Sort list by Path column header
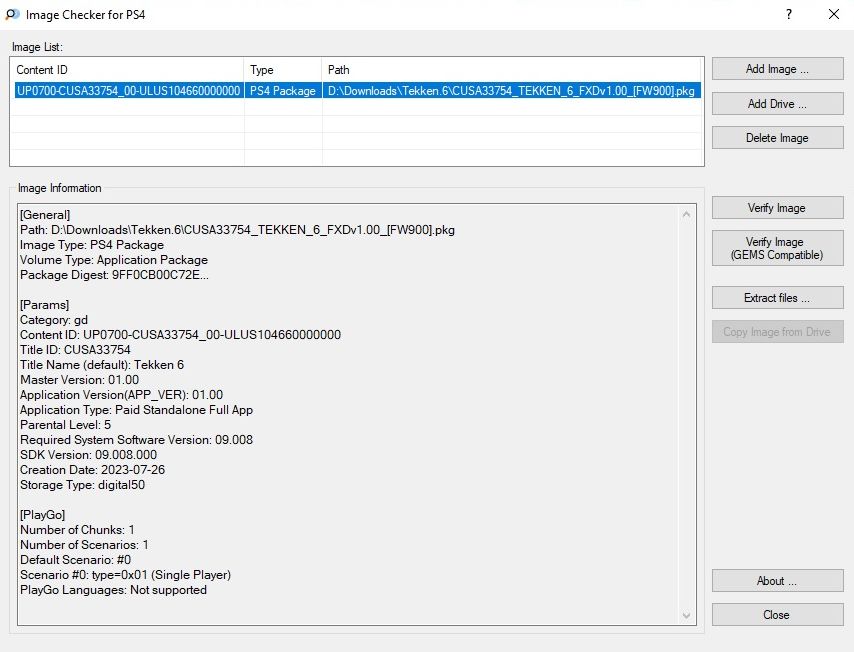854x652 pixels. pyautogui.click(x=511, y=70)
